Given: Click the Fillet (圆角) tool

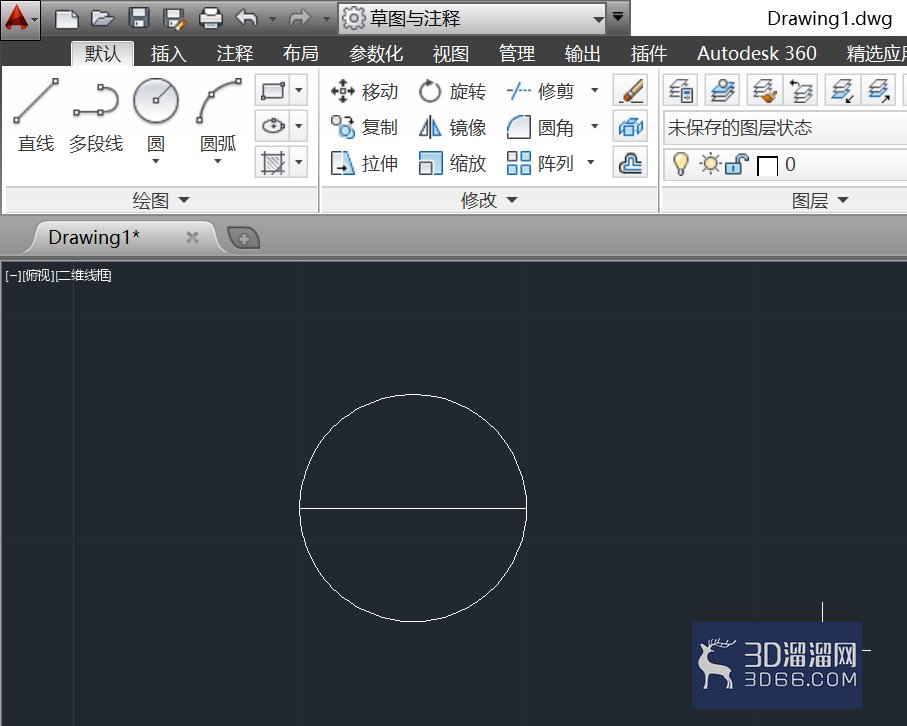Looking at the screenshot, I should pos(540,127).
